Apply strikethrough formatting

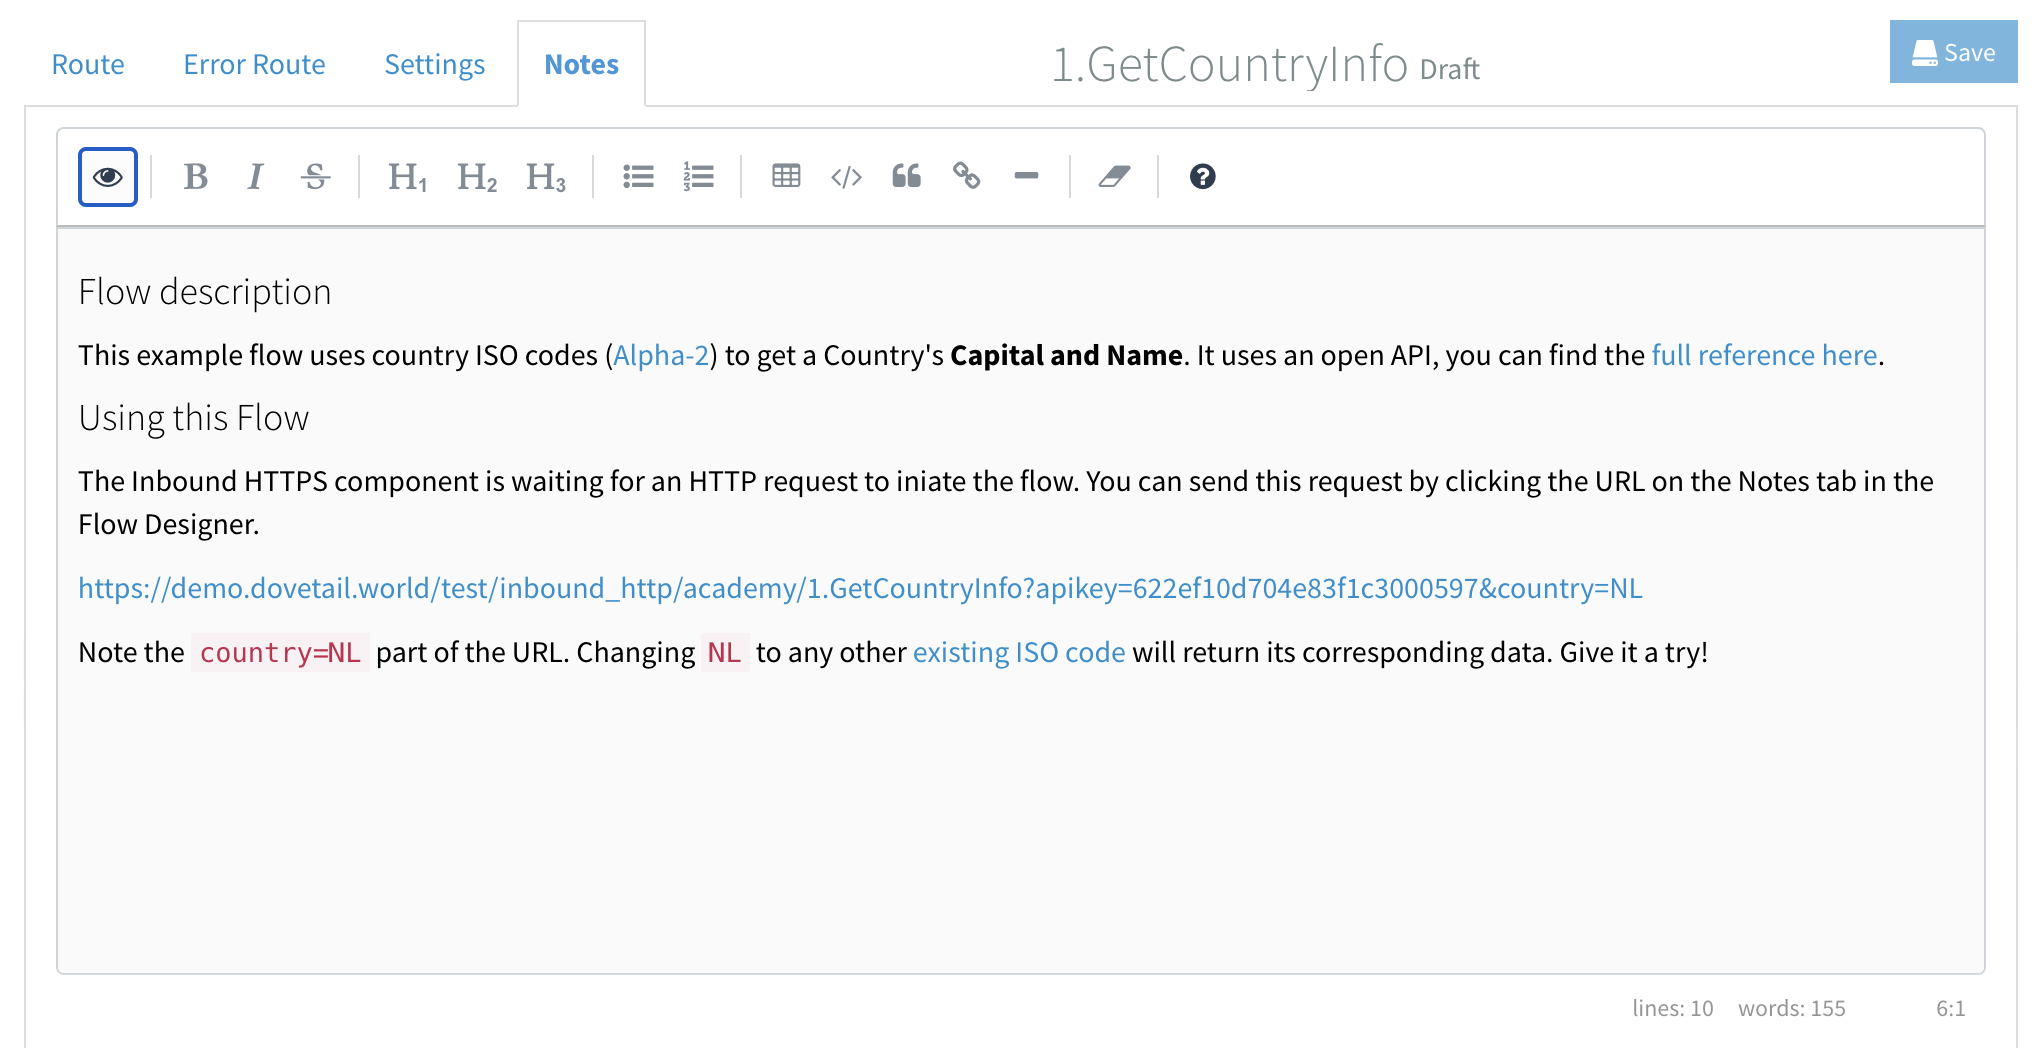tap(316, 177)
